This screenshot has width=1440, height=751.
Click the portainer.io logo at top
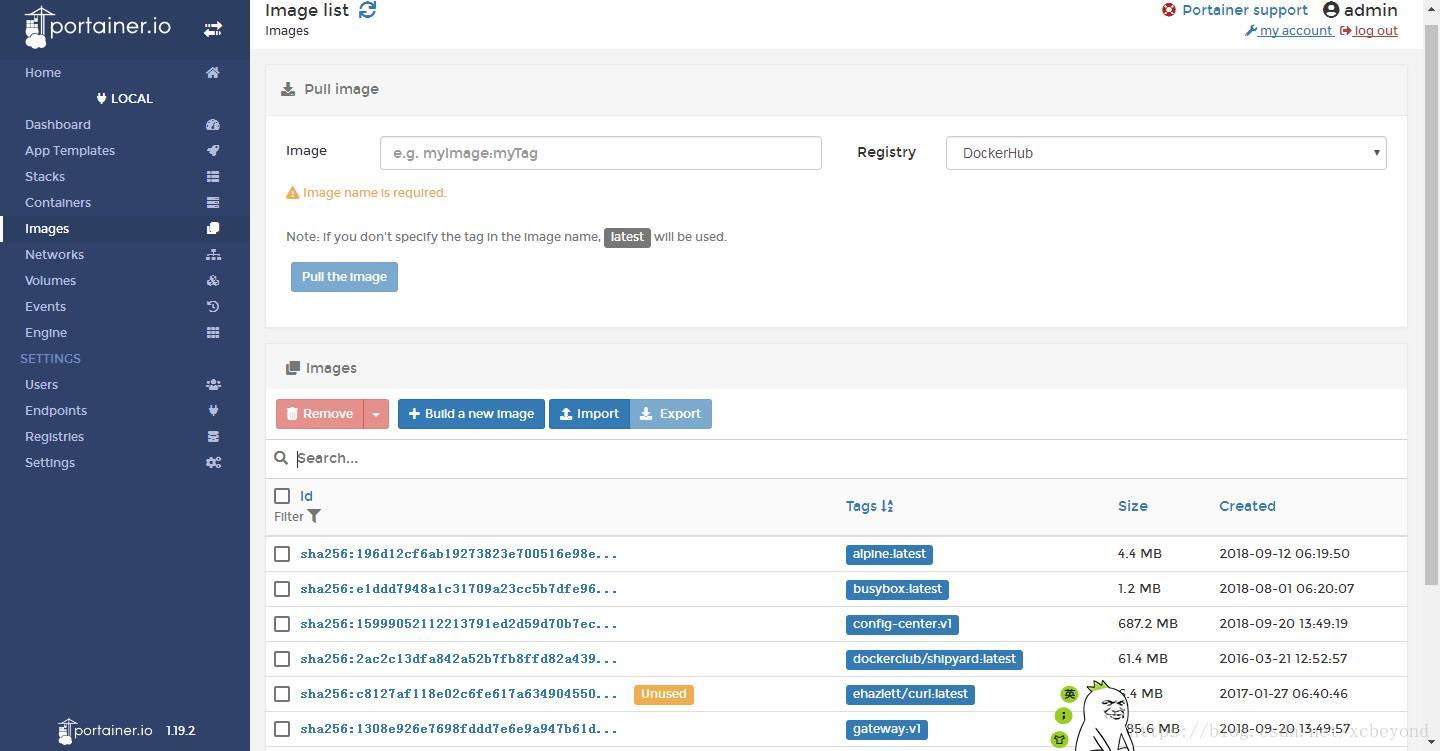pos(98,27)
